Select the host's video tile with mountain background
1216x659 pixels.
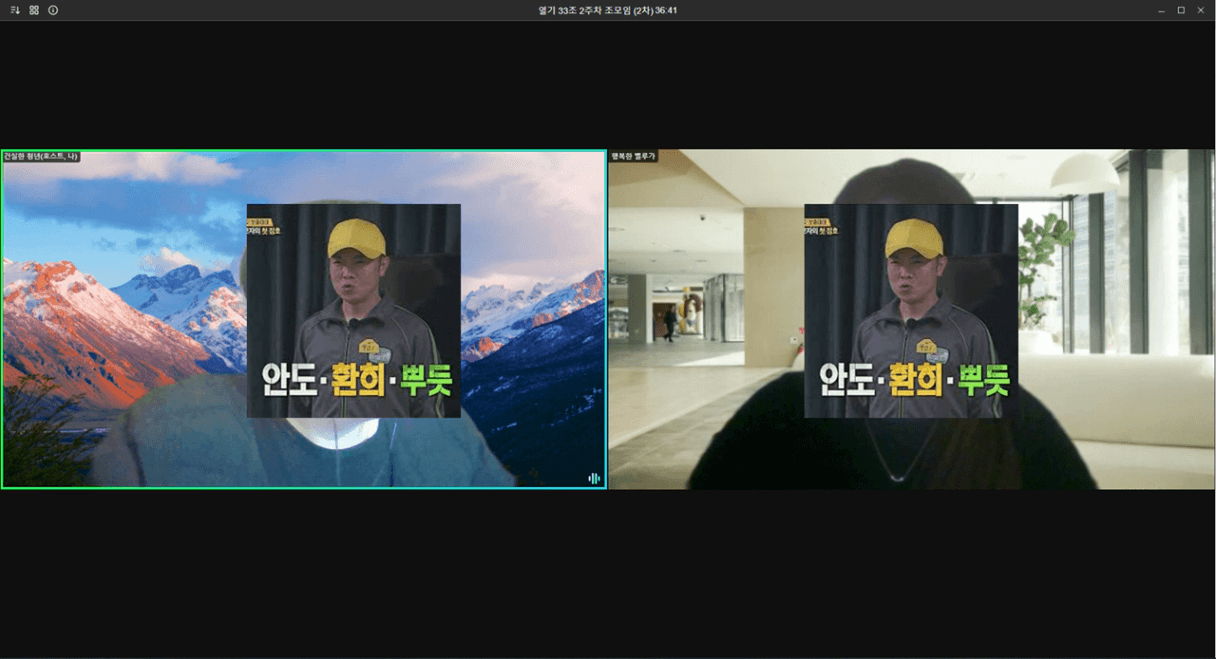304,319
